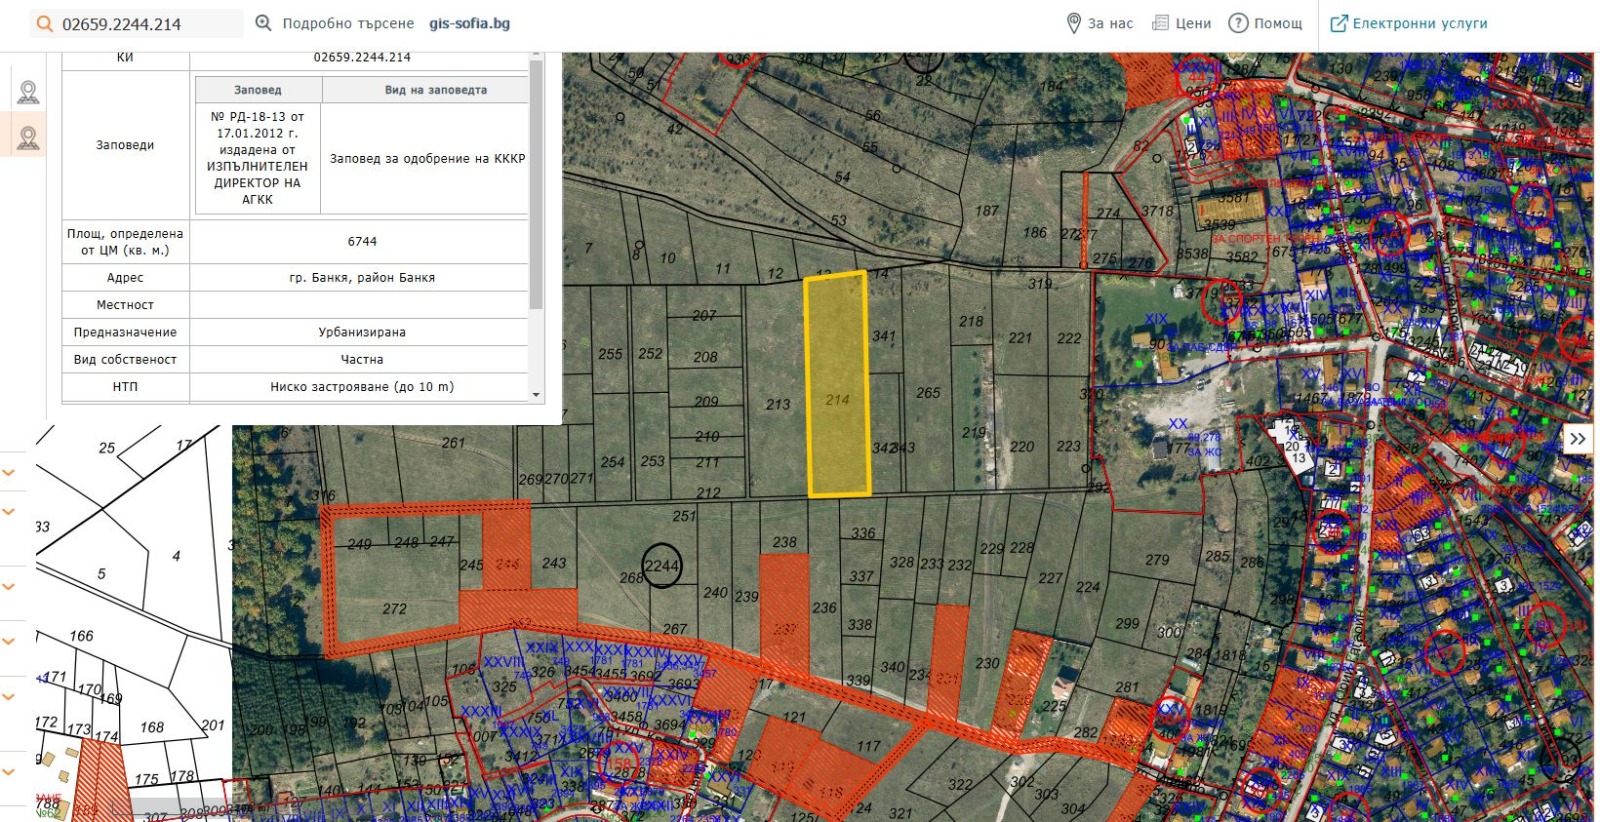Click the orange search magnifier icon
1600x822 pixels.
44,24
